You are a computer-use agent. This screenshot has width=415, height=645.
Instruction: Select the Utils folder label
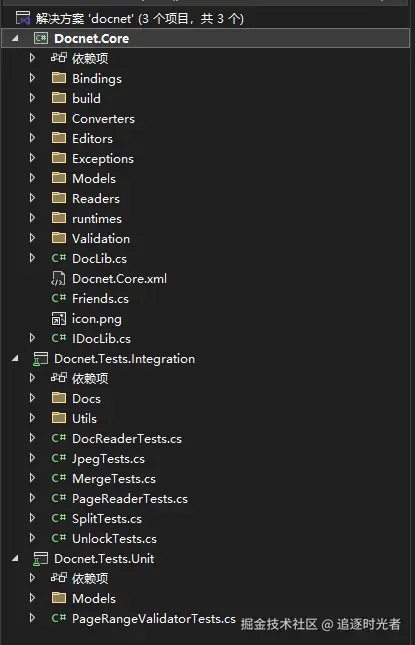[x=84, y=418]
